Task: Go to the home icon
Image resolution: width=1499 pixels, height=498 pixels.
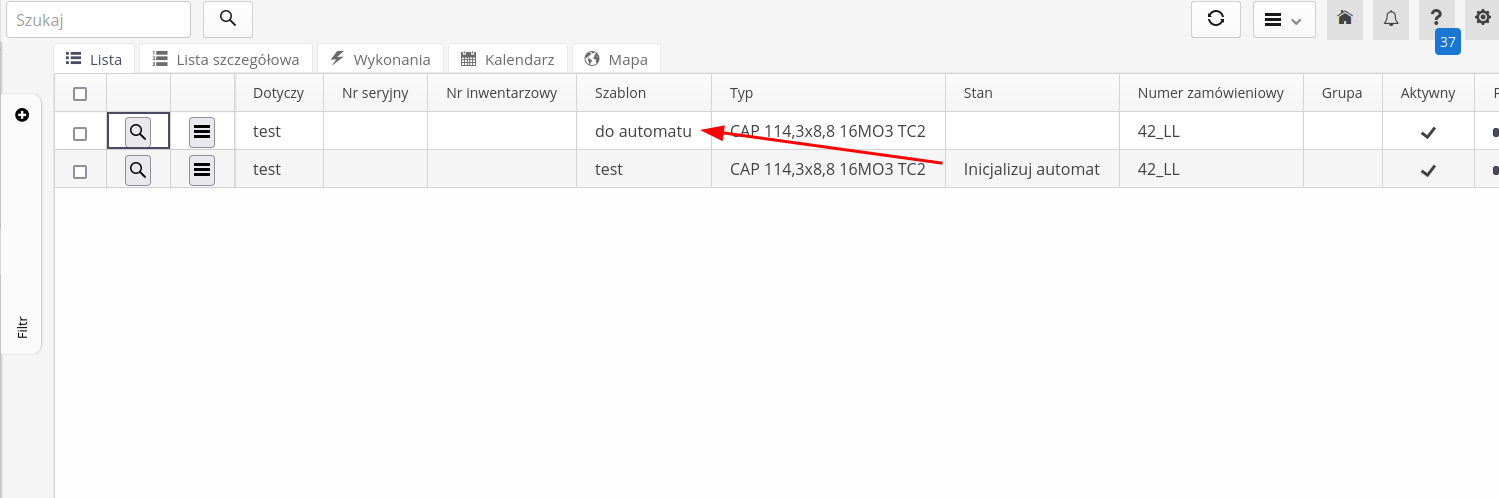Action: [x=1344, y=19]
